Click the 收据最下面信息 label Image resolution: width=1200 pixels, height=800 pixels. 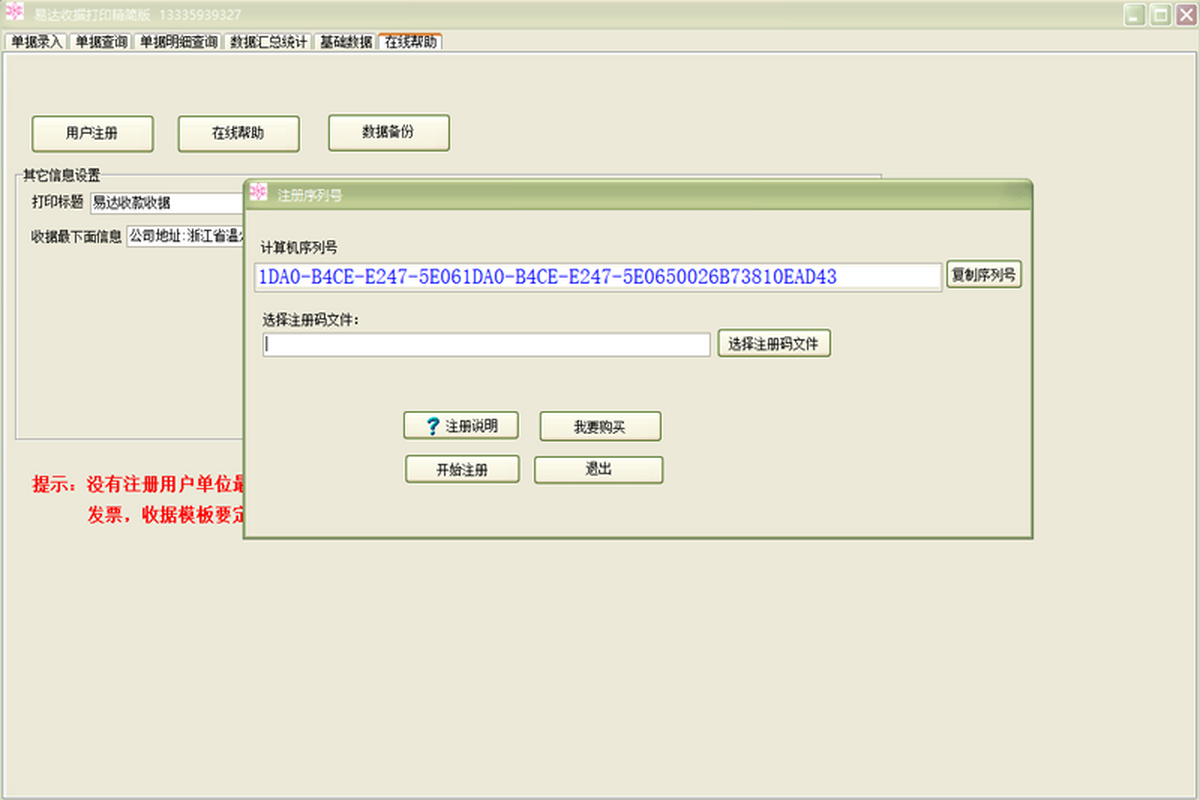[x=76, y=237]
